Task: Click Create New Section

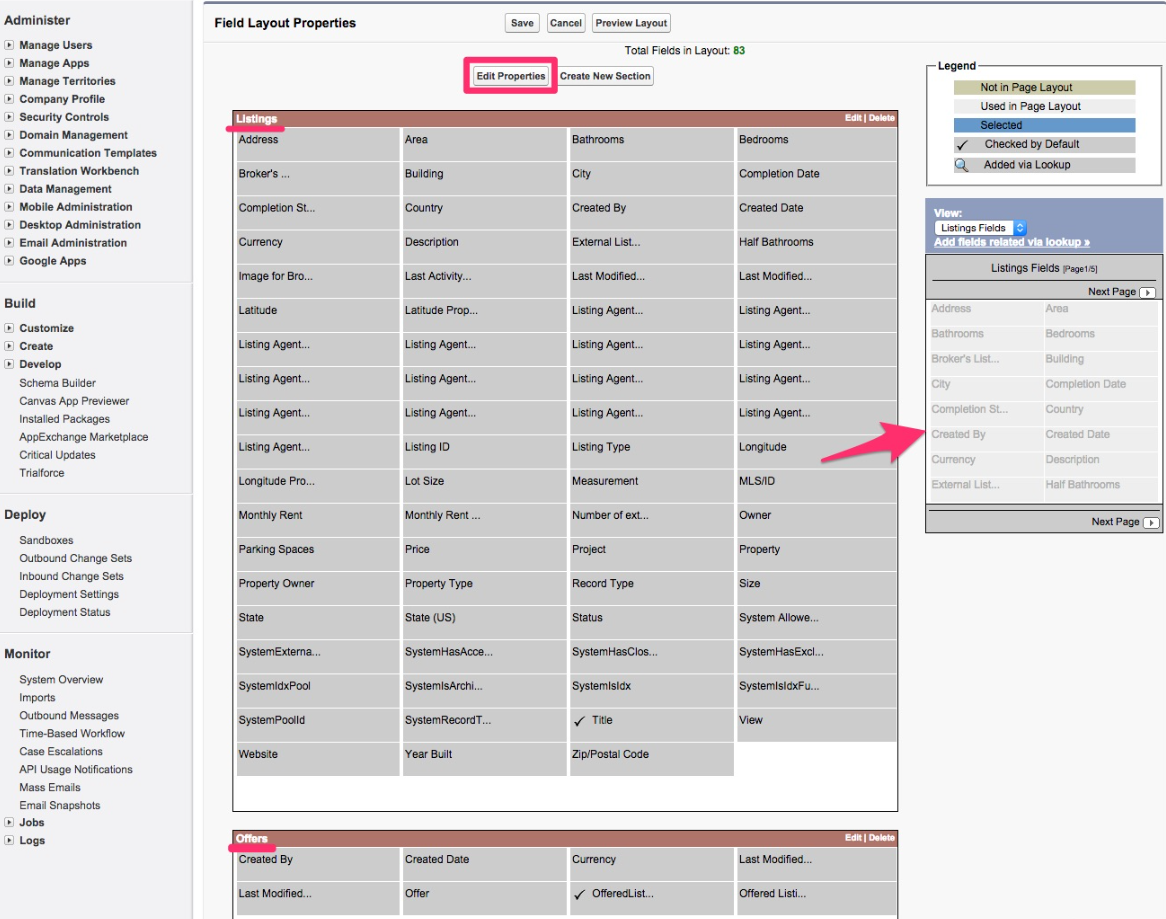Action: 607,75
